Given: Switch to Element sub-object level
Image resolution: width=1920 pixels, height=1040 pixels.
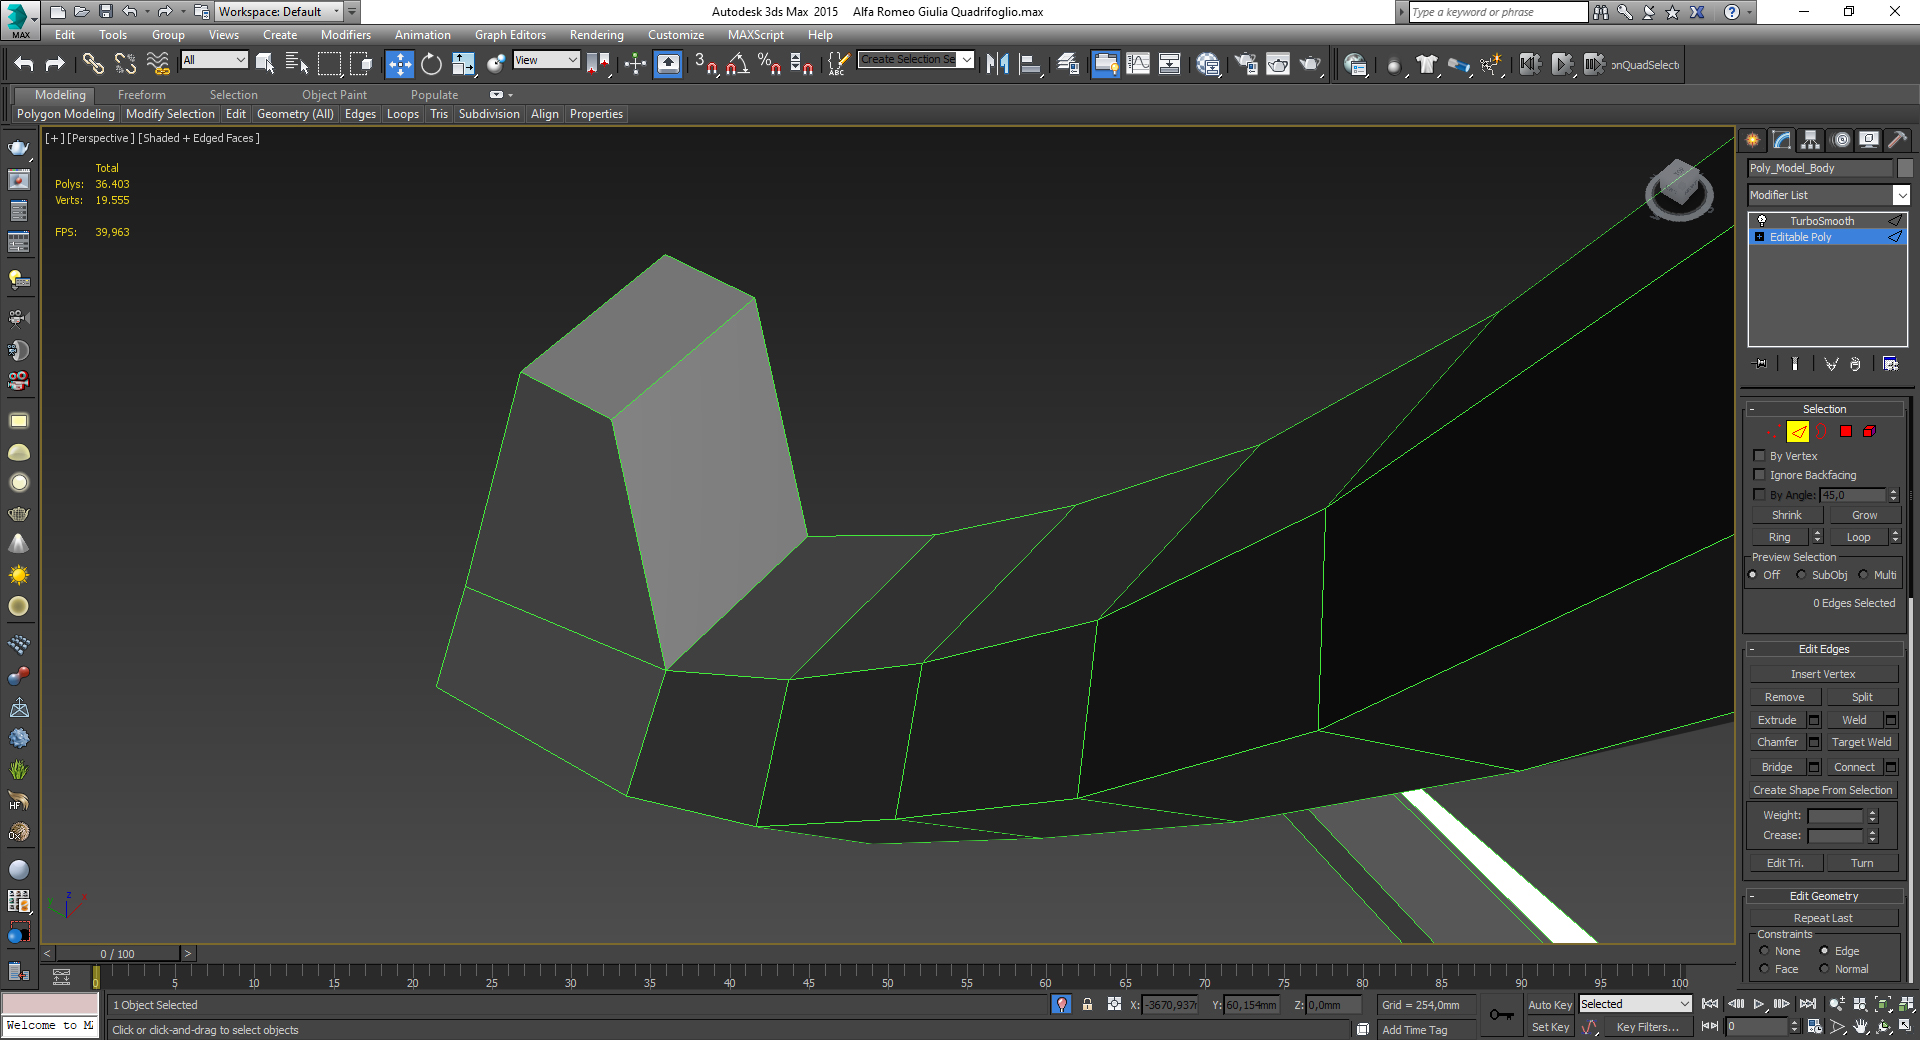Looking at the screenshot, I should [x=1869, y=432].
